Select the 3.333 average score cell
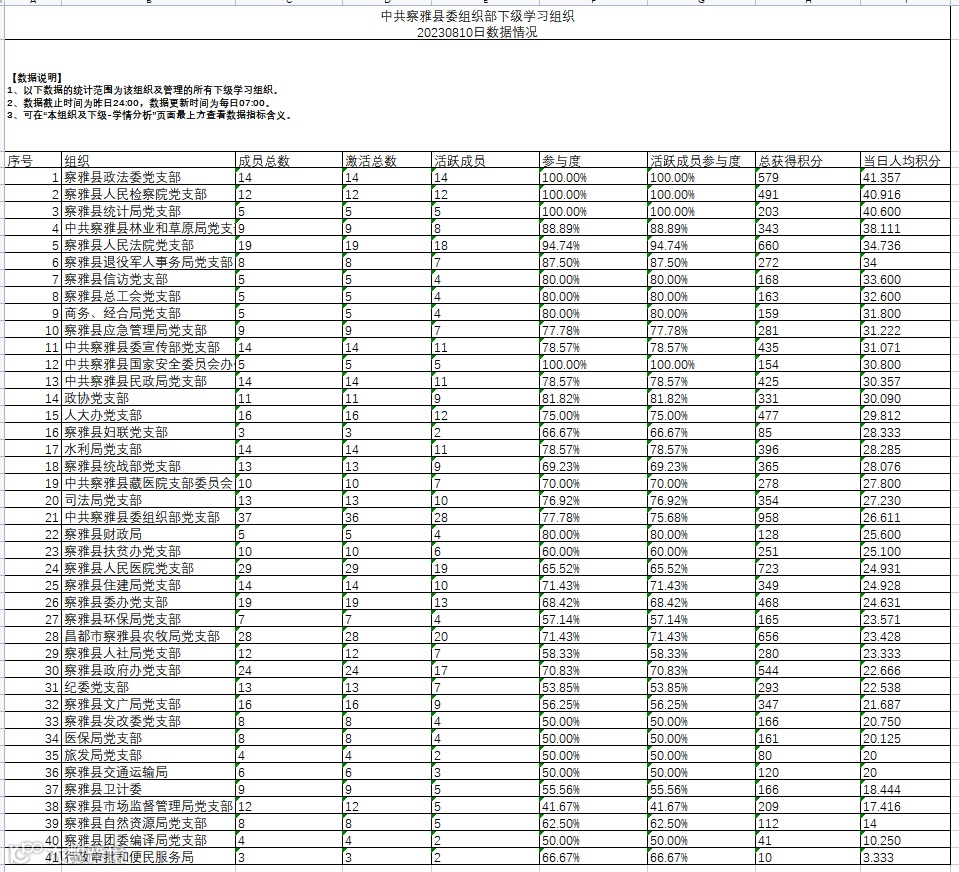Image resolution: width=959 pixels, height=872 pixels. coord(905,857)
